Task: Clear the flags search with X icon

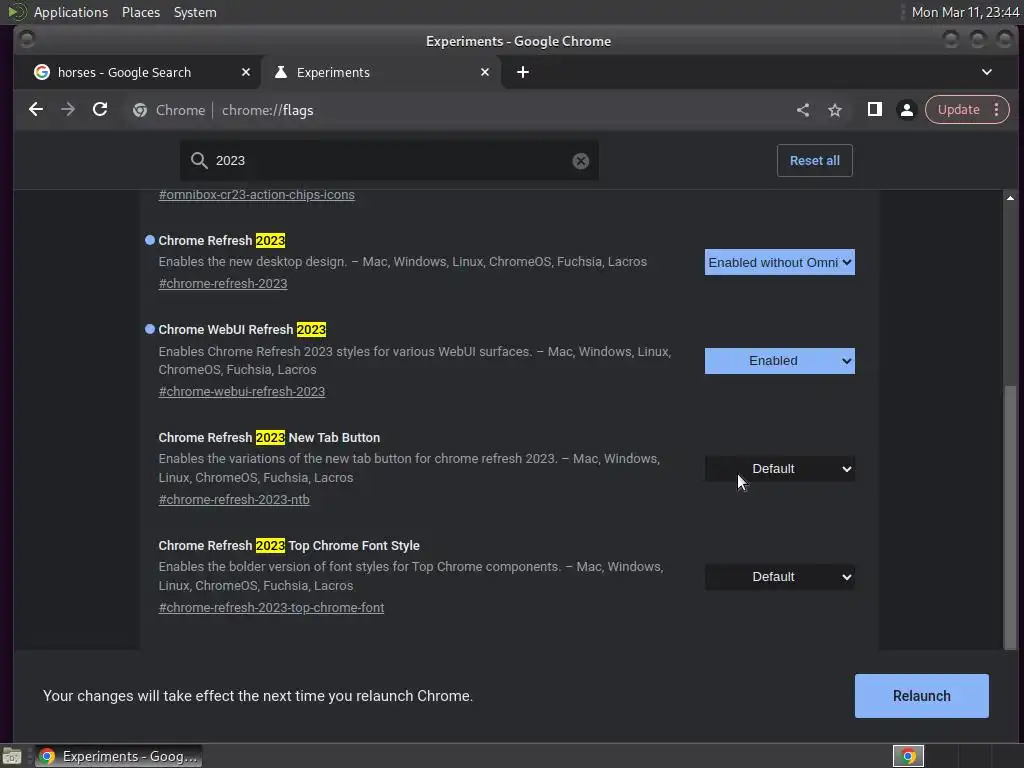Action: click(581, 161)
